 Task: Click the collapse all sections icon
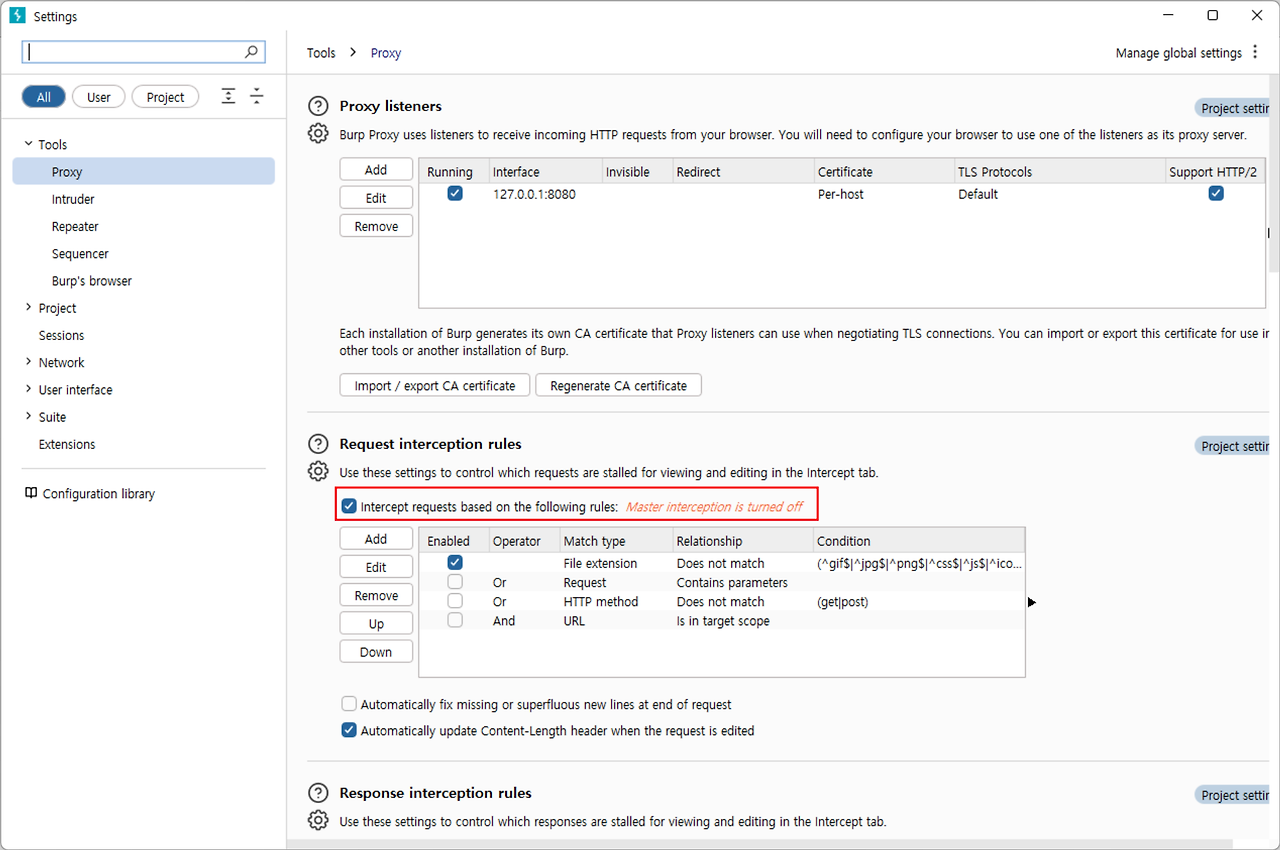[x=257, y=96]
